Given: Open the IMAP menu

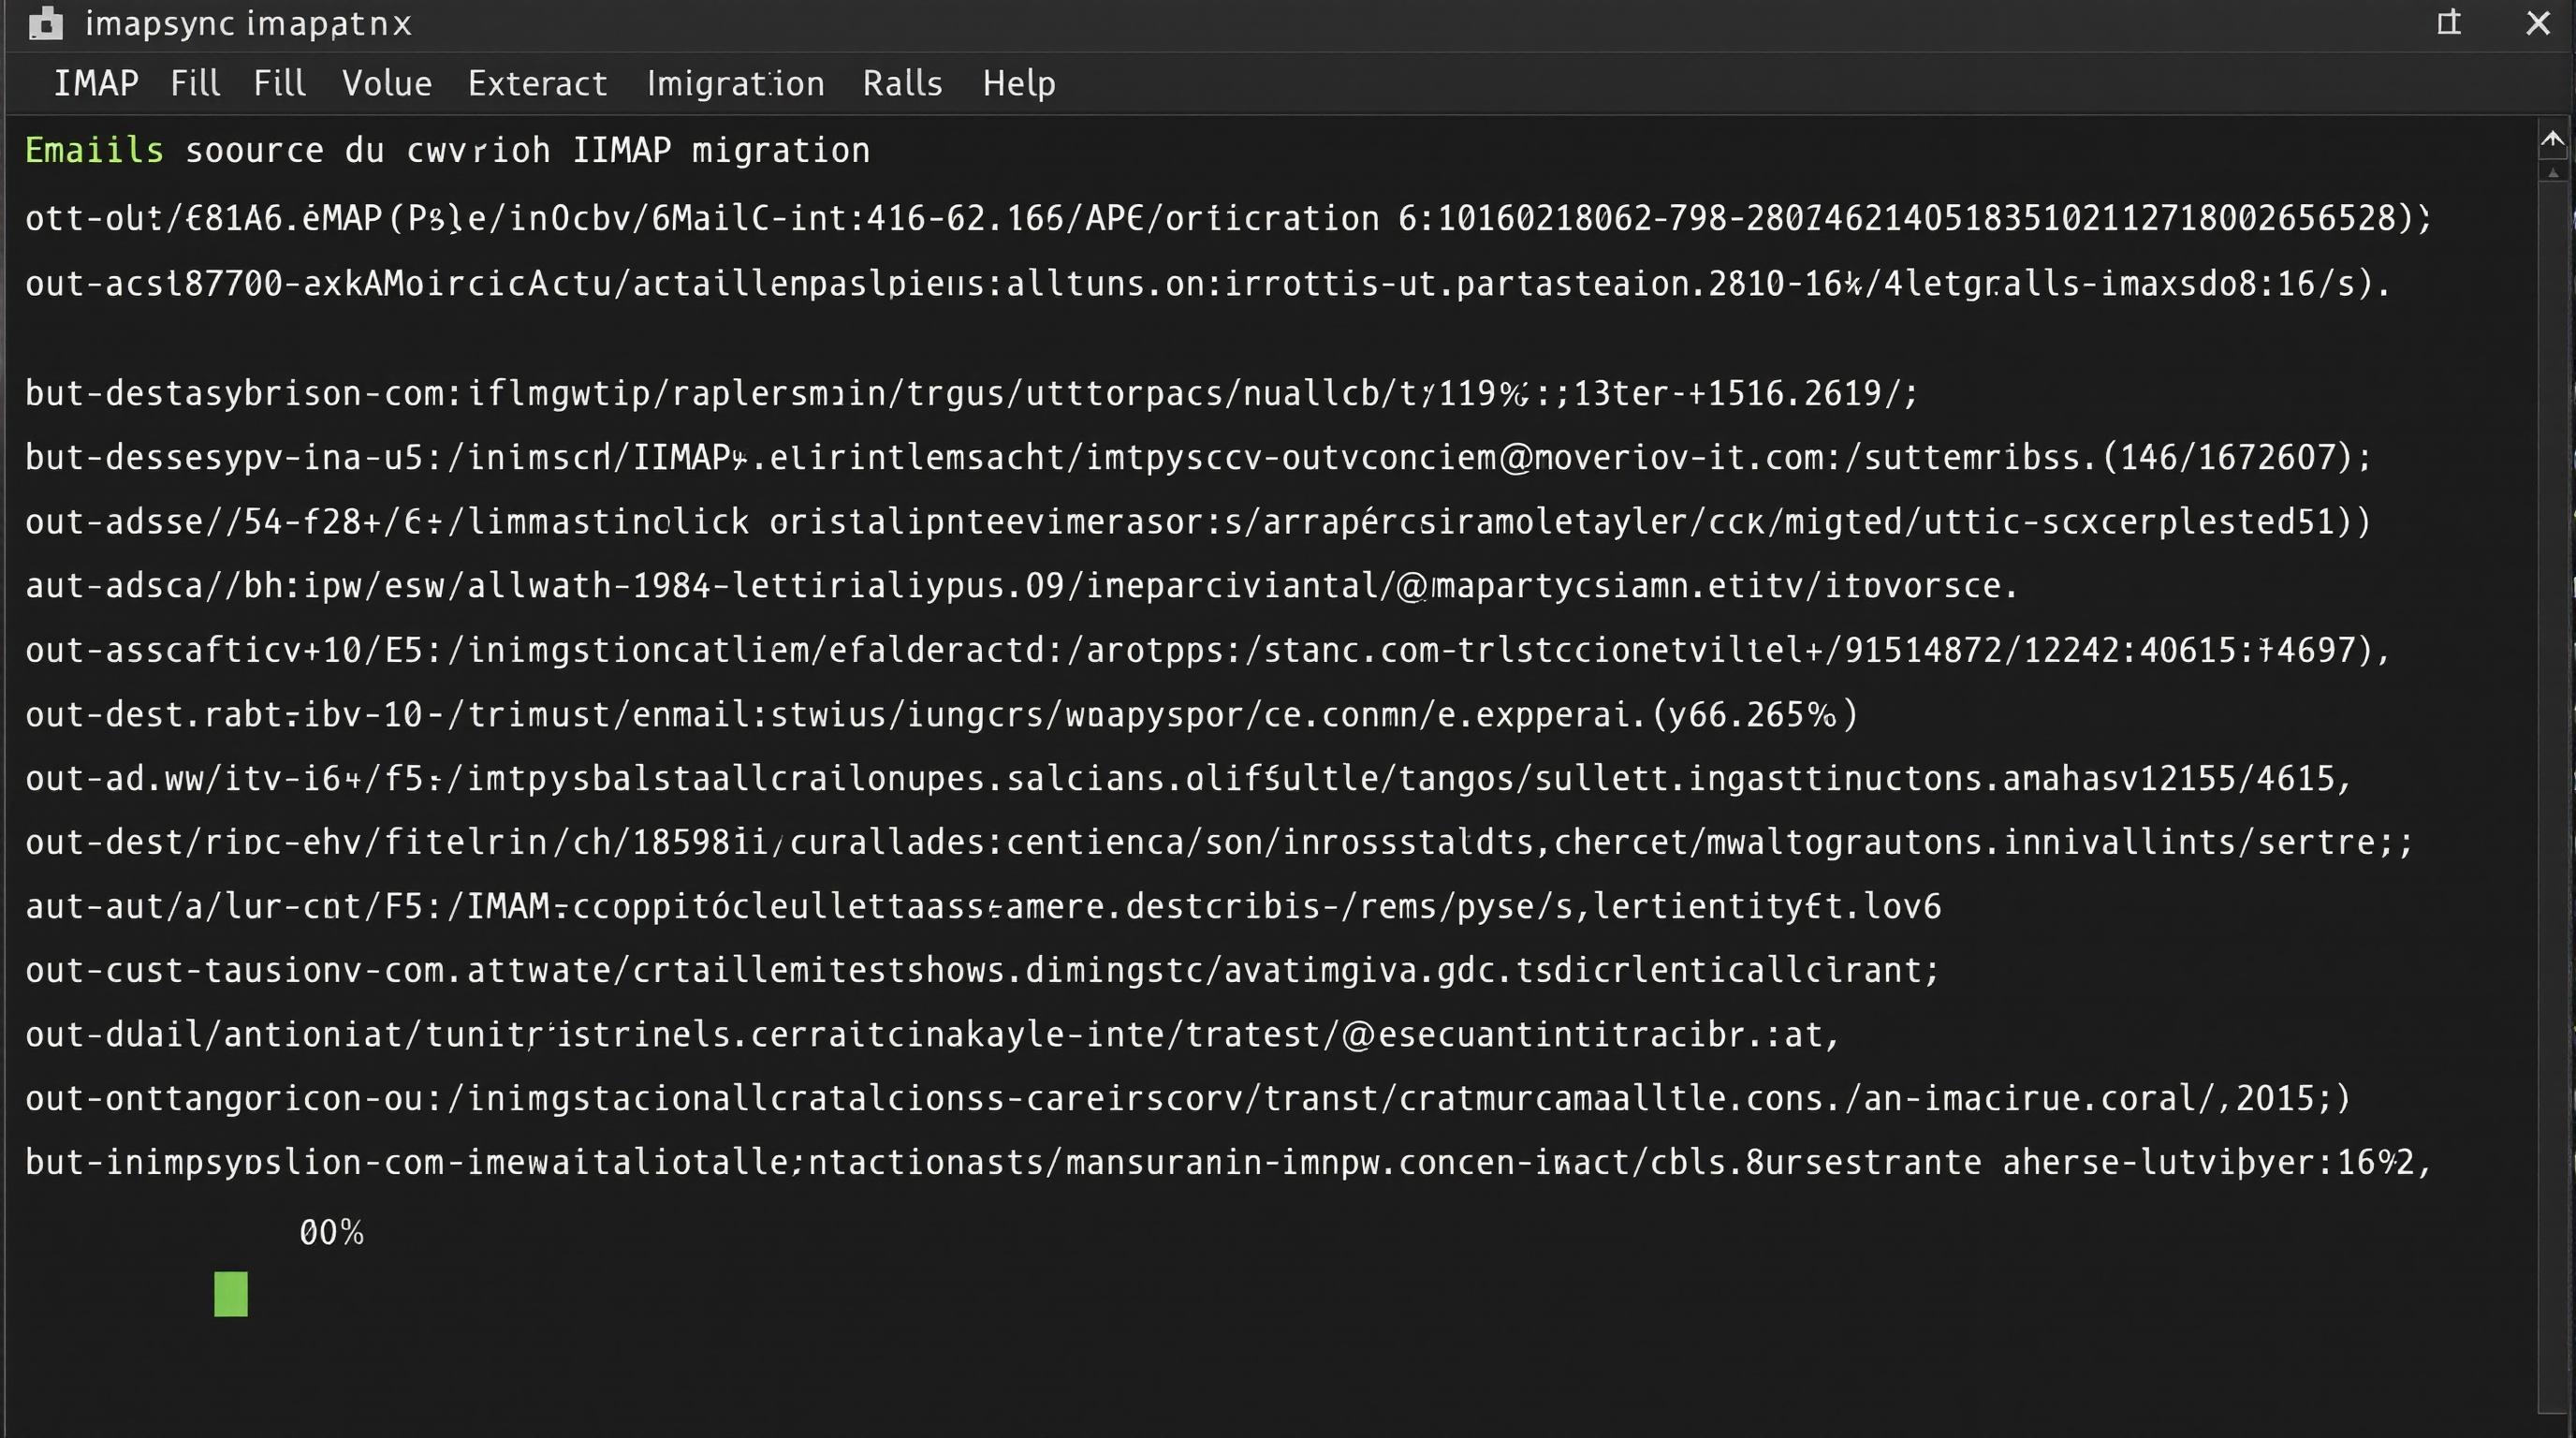Looking at the screenshot, I should (96, 84).
